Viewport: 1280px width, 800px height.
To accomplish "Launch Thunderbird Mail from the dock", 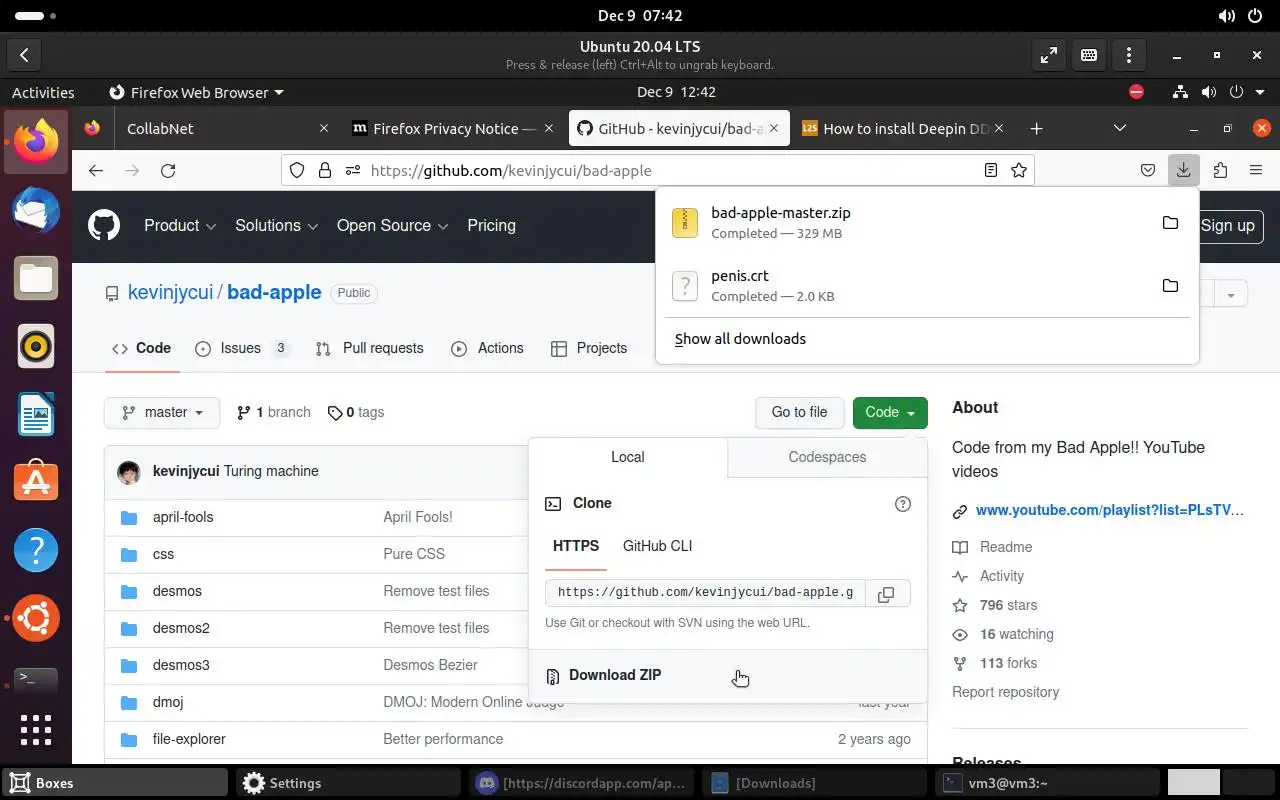I will click(36, 211).
